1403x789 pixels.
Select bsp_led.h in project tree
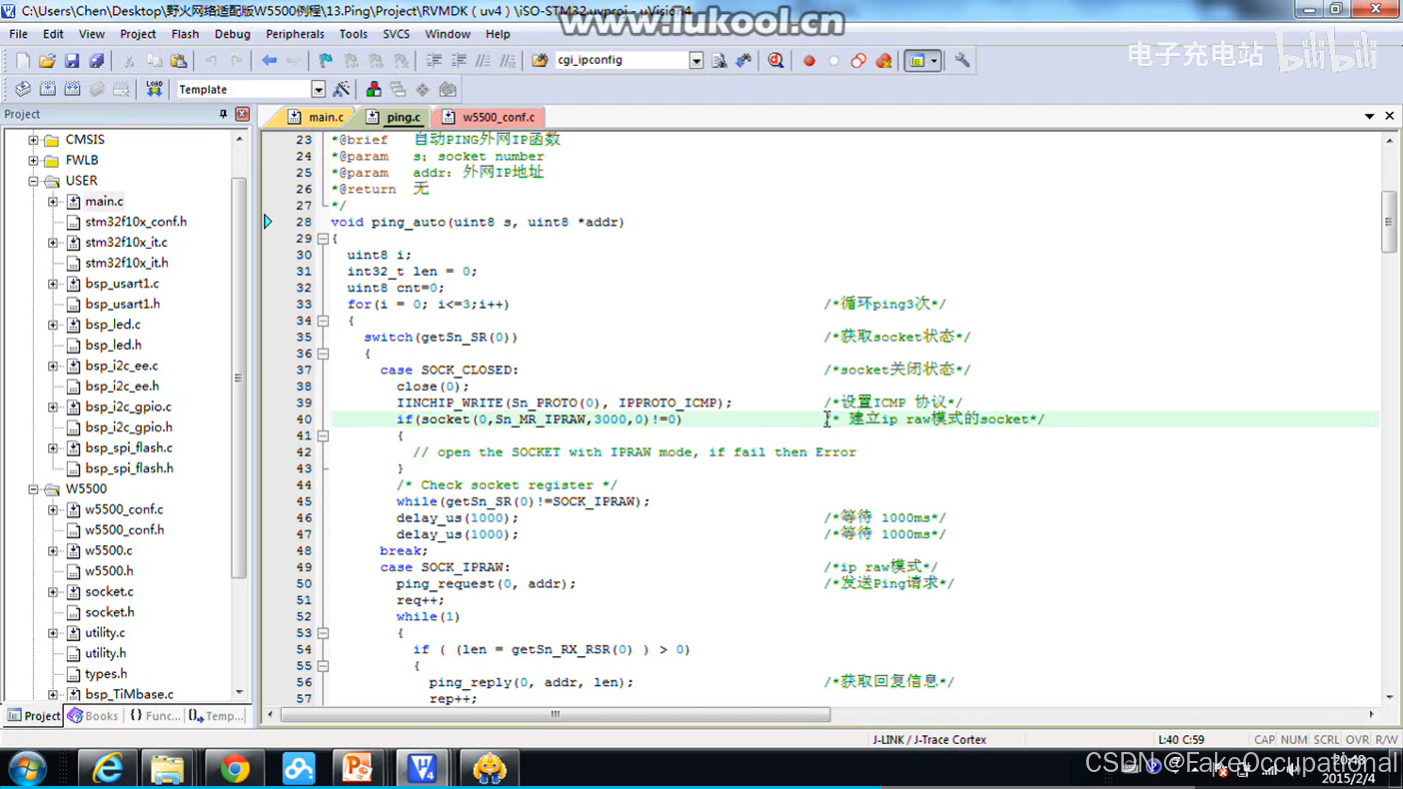113,345
